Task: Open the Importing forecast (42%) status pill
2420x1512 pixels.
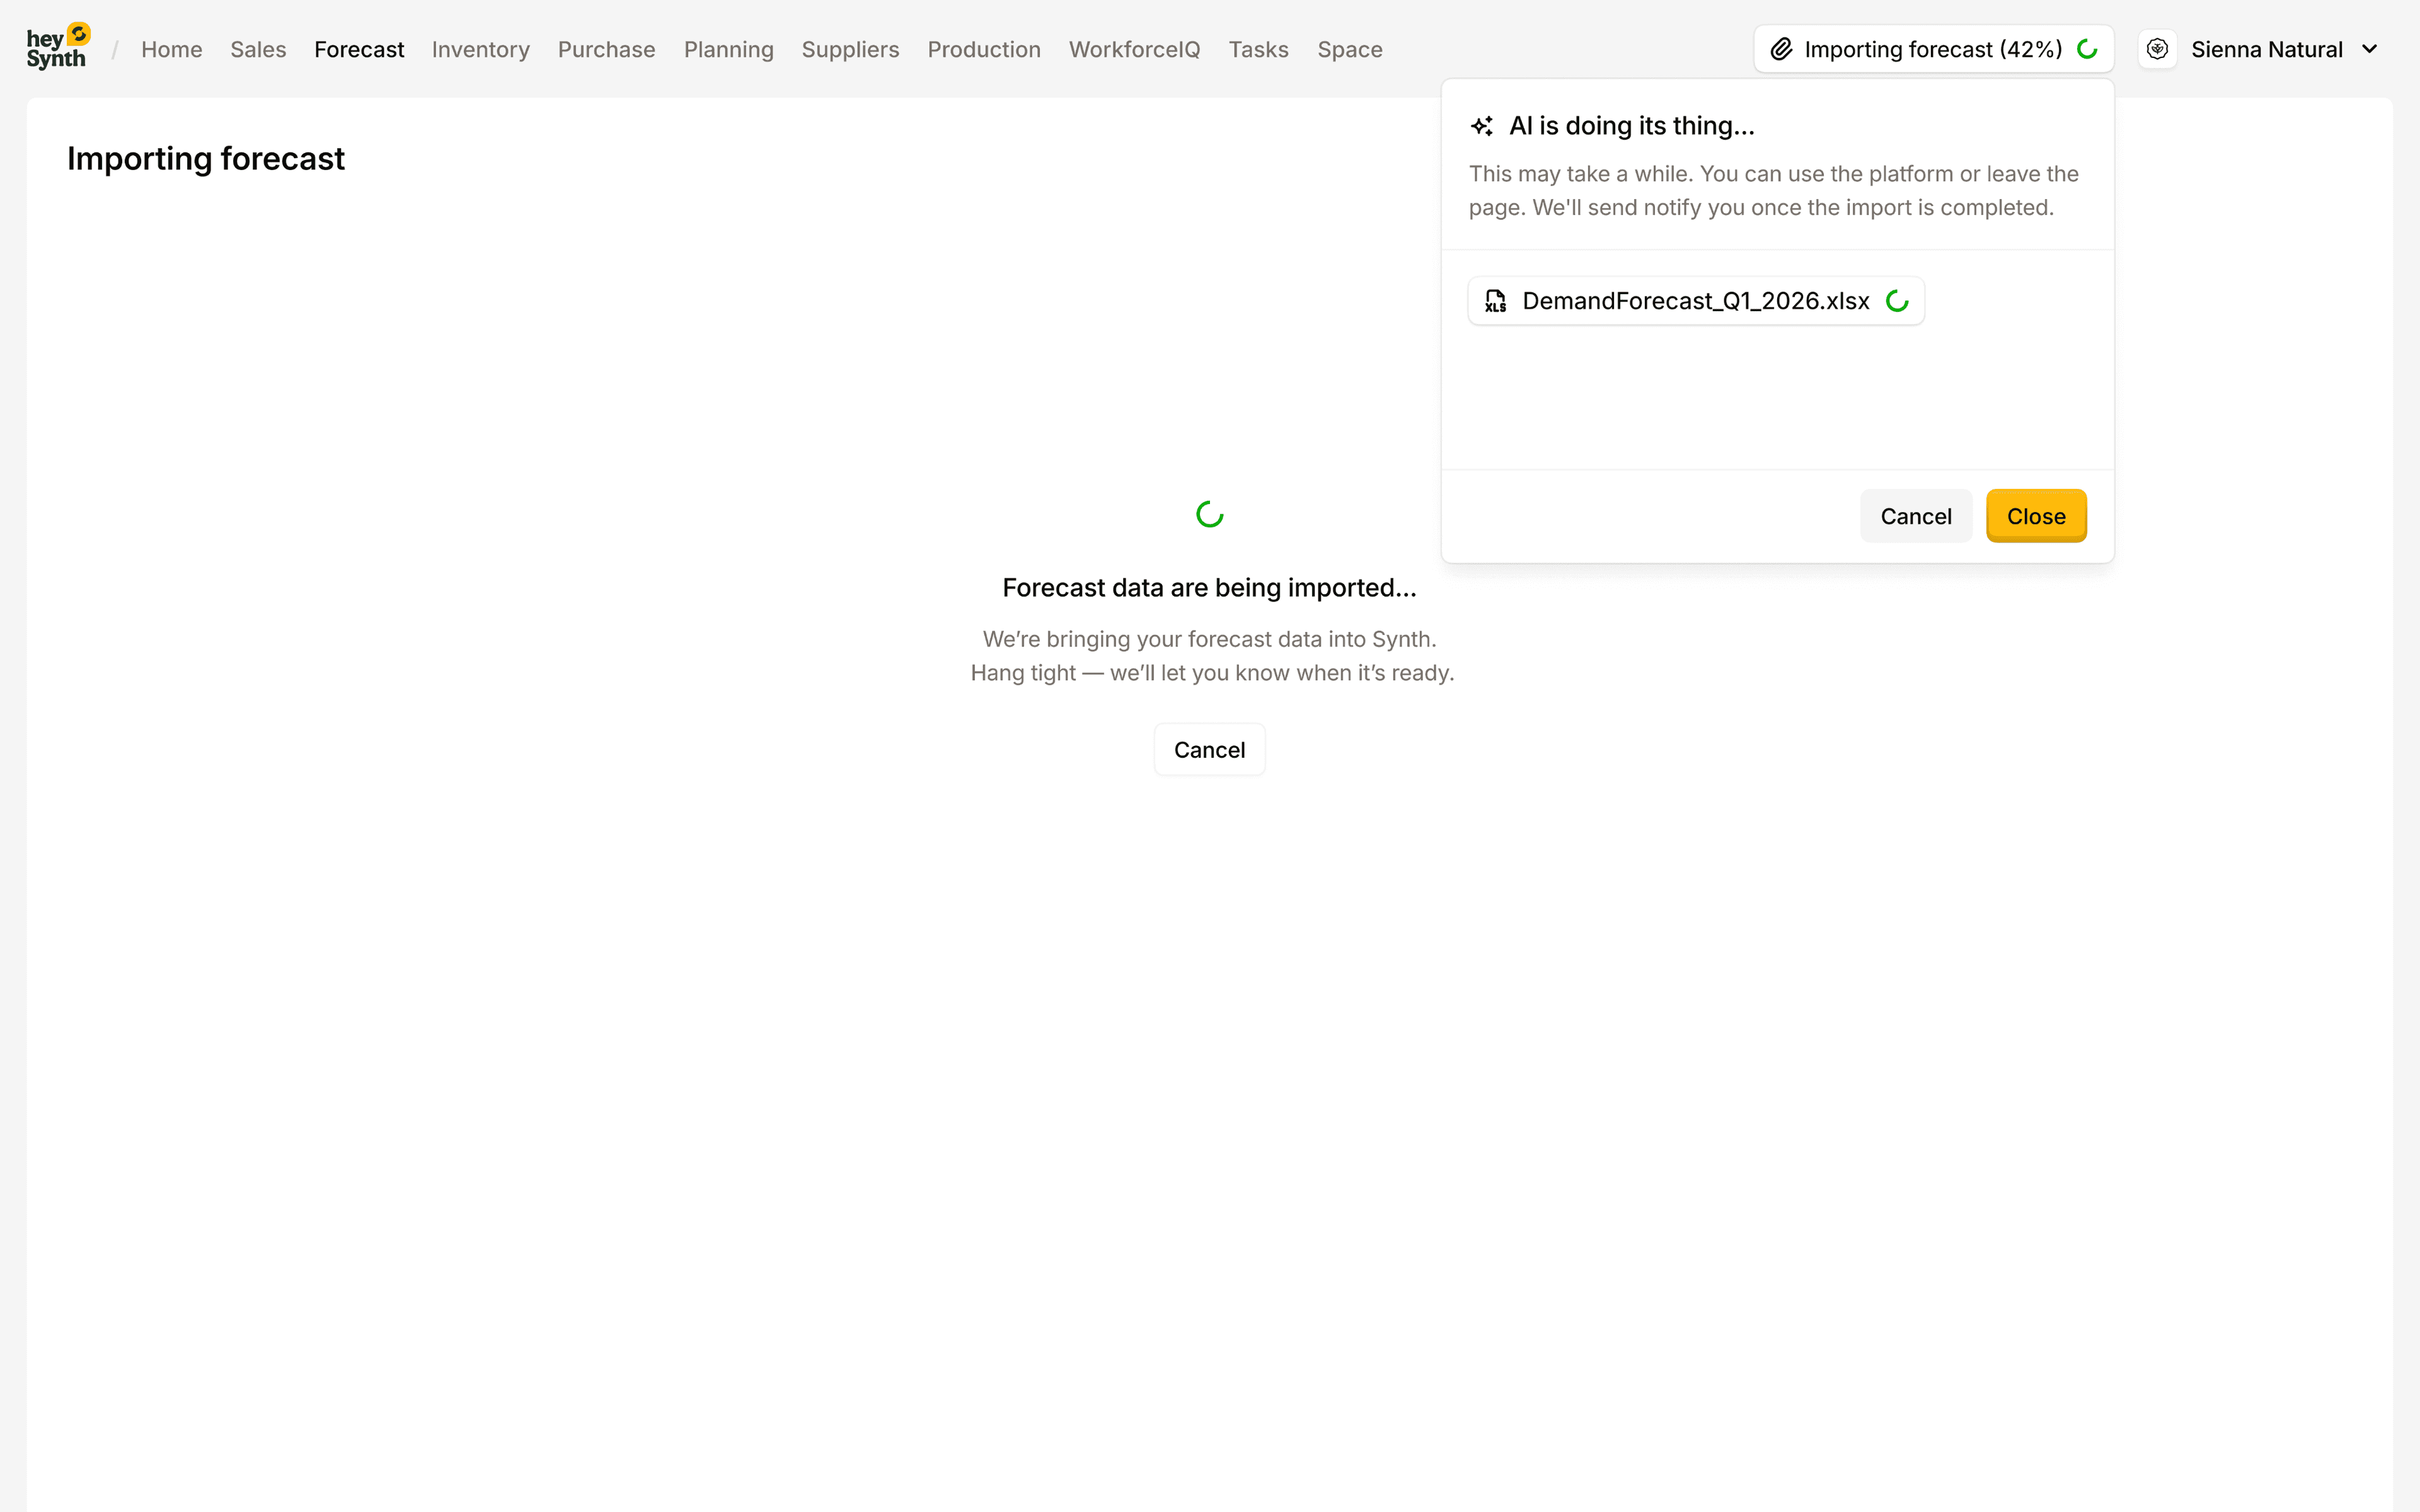Action: 1932,49
